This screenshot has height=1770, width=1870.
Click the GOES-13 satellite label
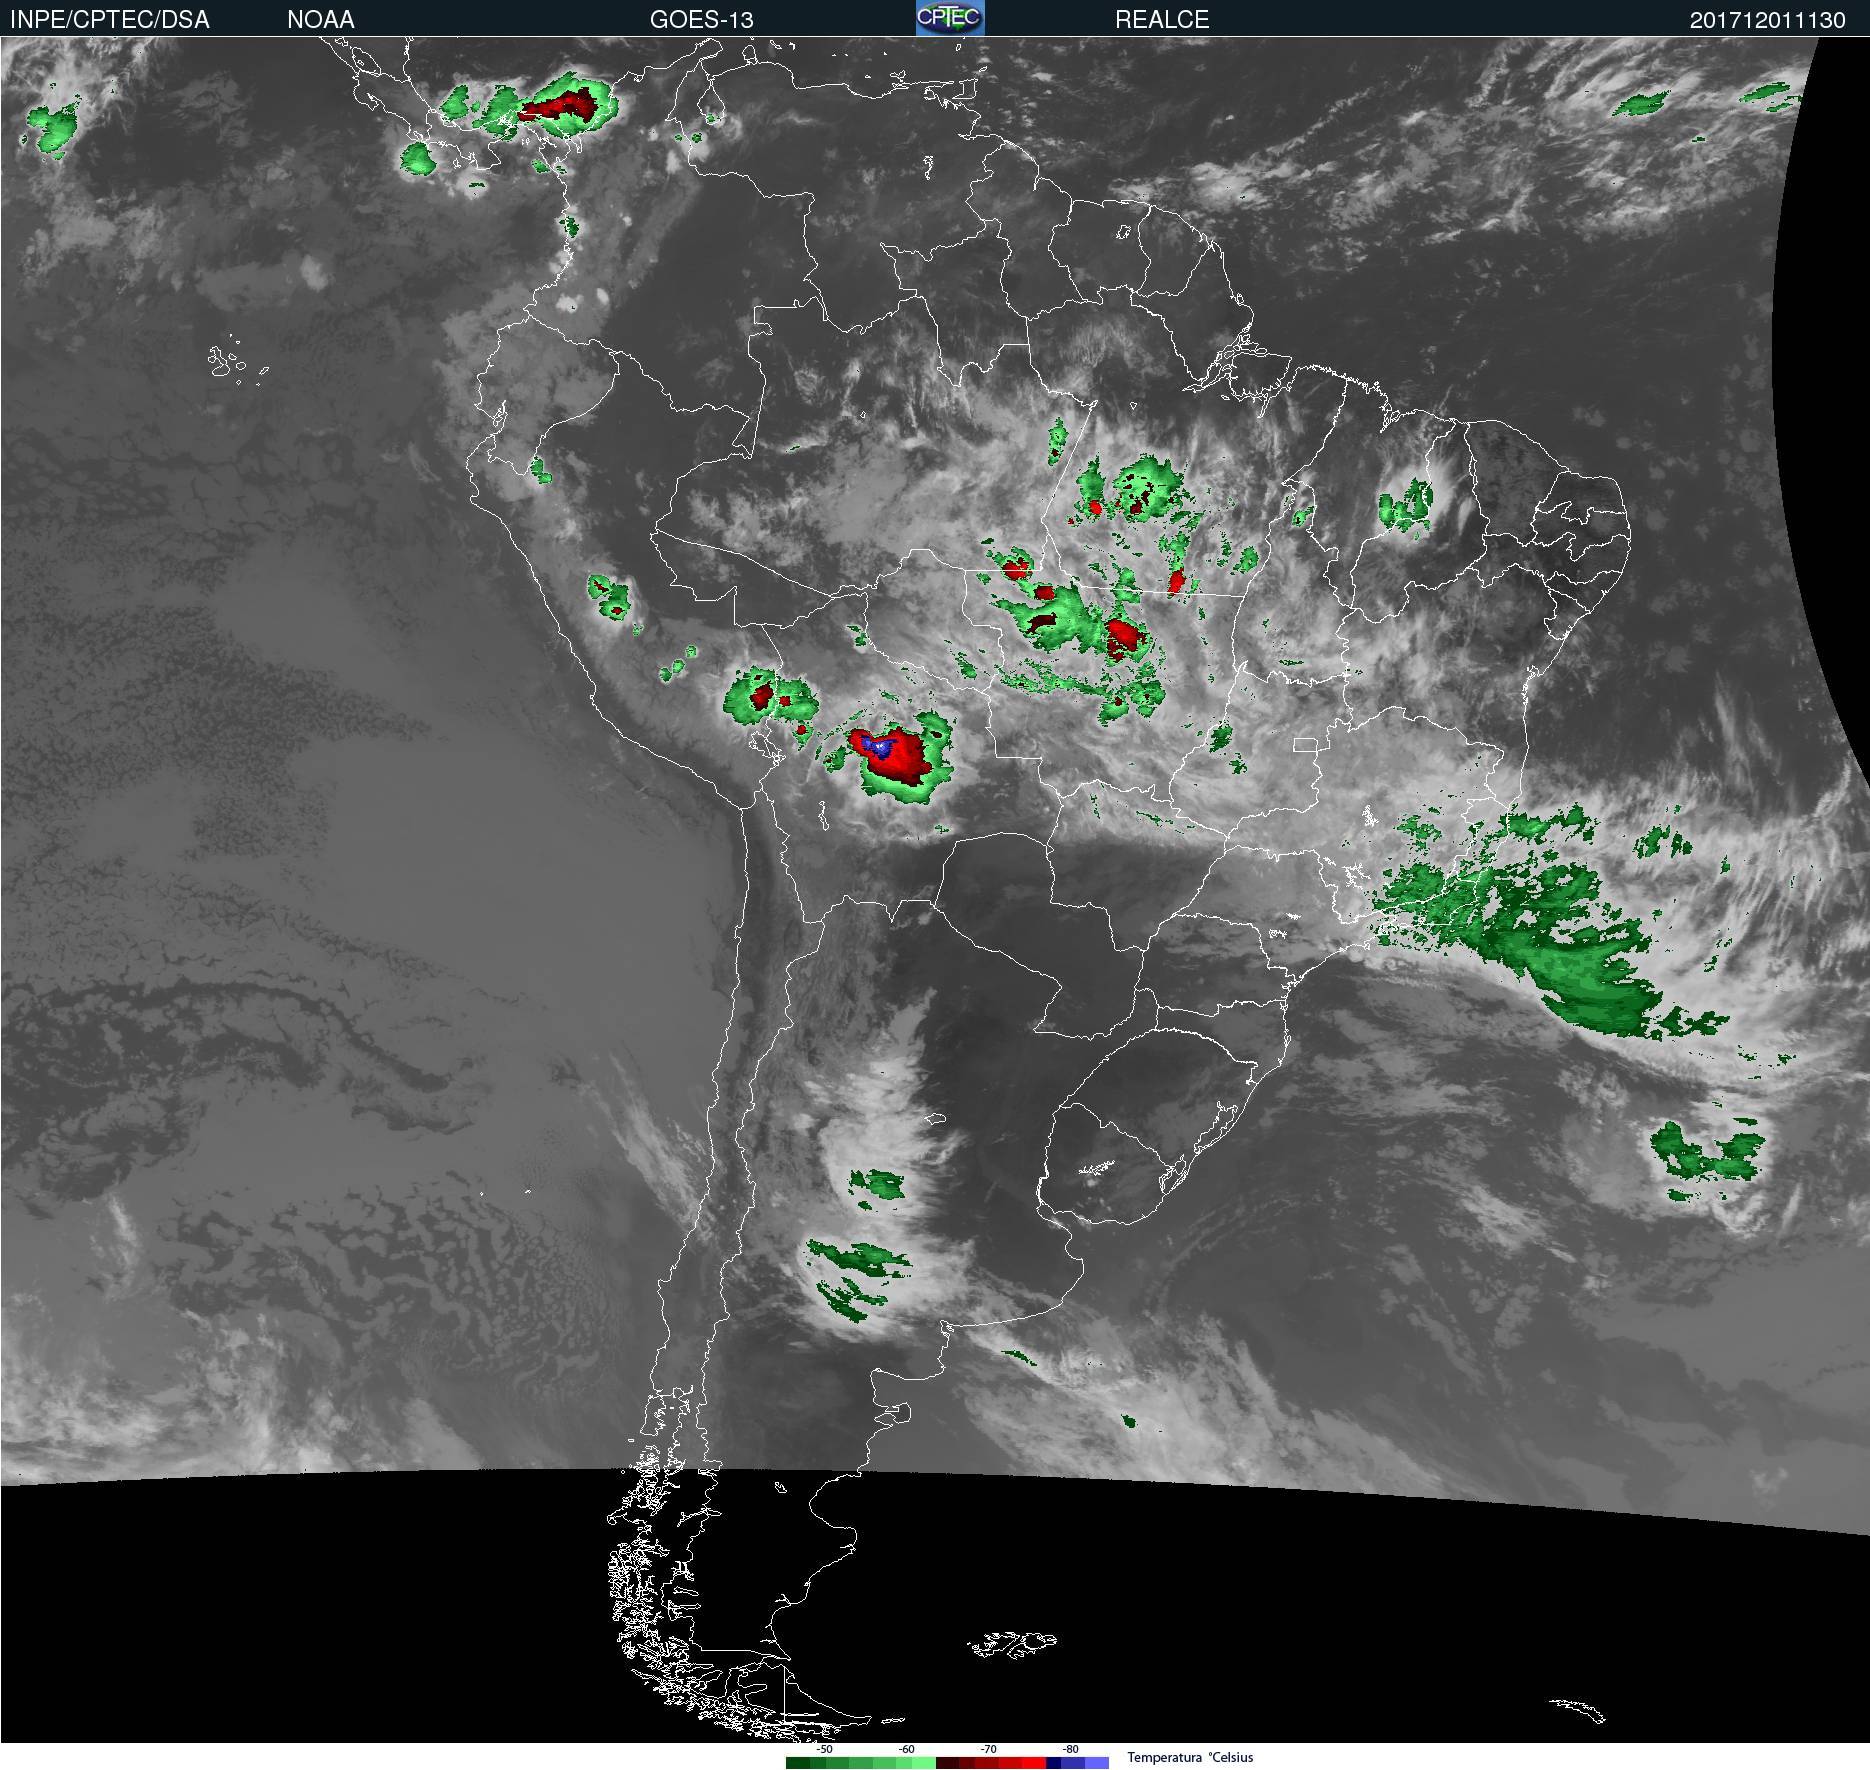pos(701,20)
